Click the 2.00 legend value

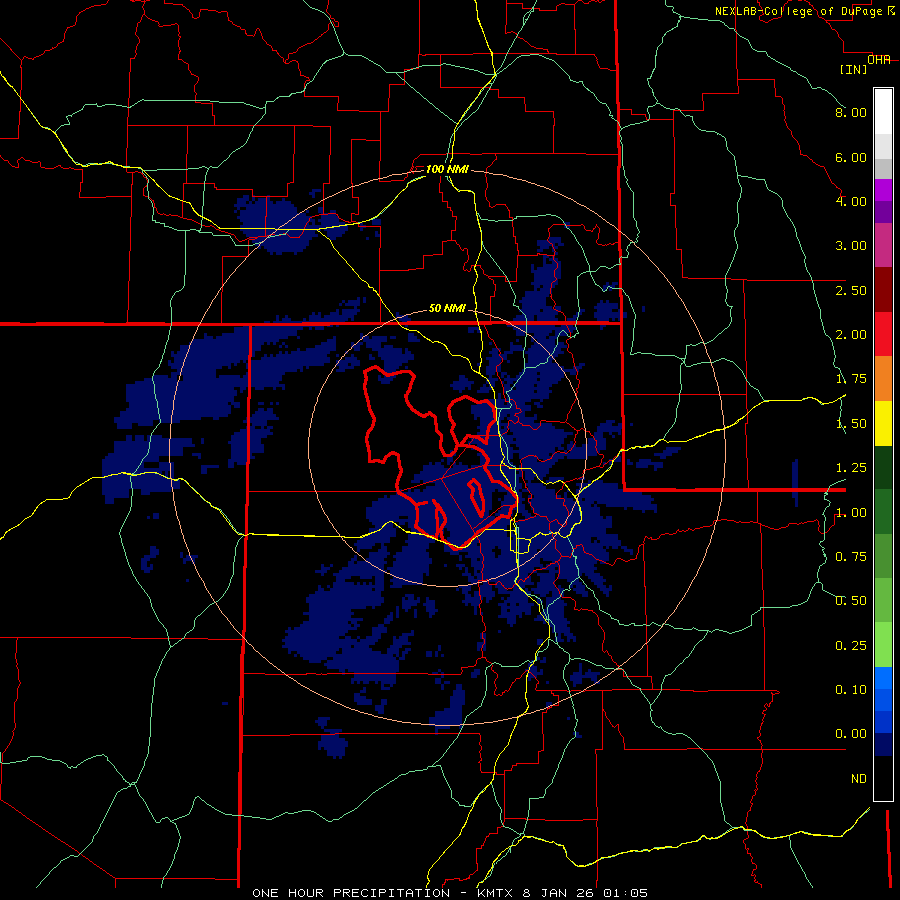(851, 335)
